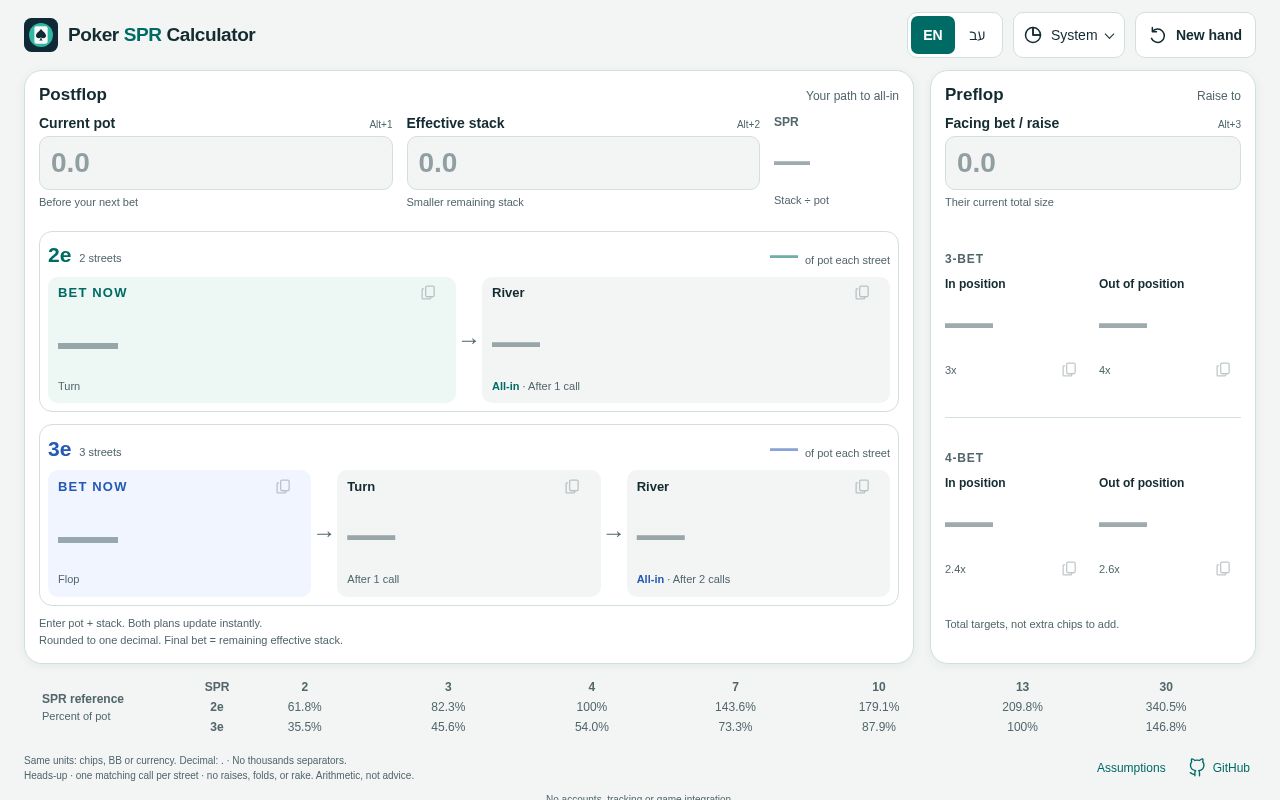The height and width of the screenshot is (800, 1280).
Task: Click the Preflop heading
Action: click(974, 95)
